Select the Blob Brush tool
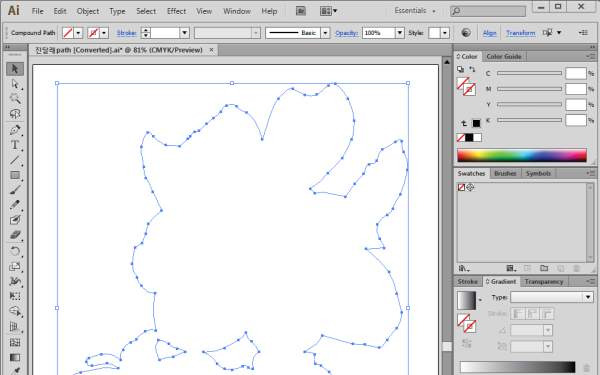 click(15, 220)
